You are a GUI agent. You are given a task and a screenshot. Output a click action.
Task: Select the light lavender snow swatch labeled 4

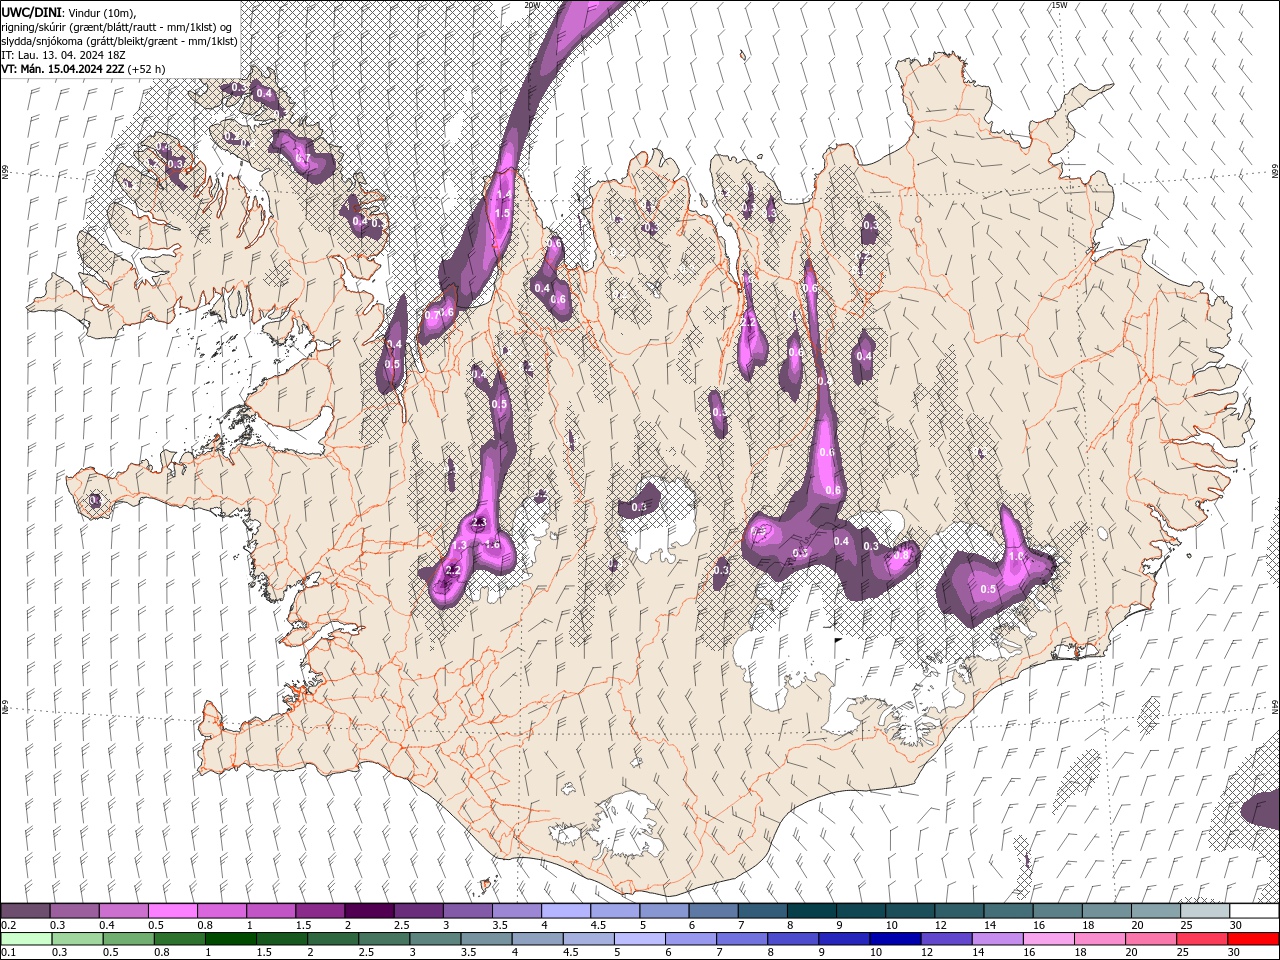point(566,911)
